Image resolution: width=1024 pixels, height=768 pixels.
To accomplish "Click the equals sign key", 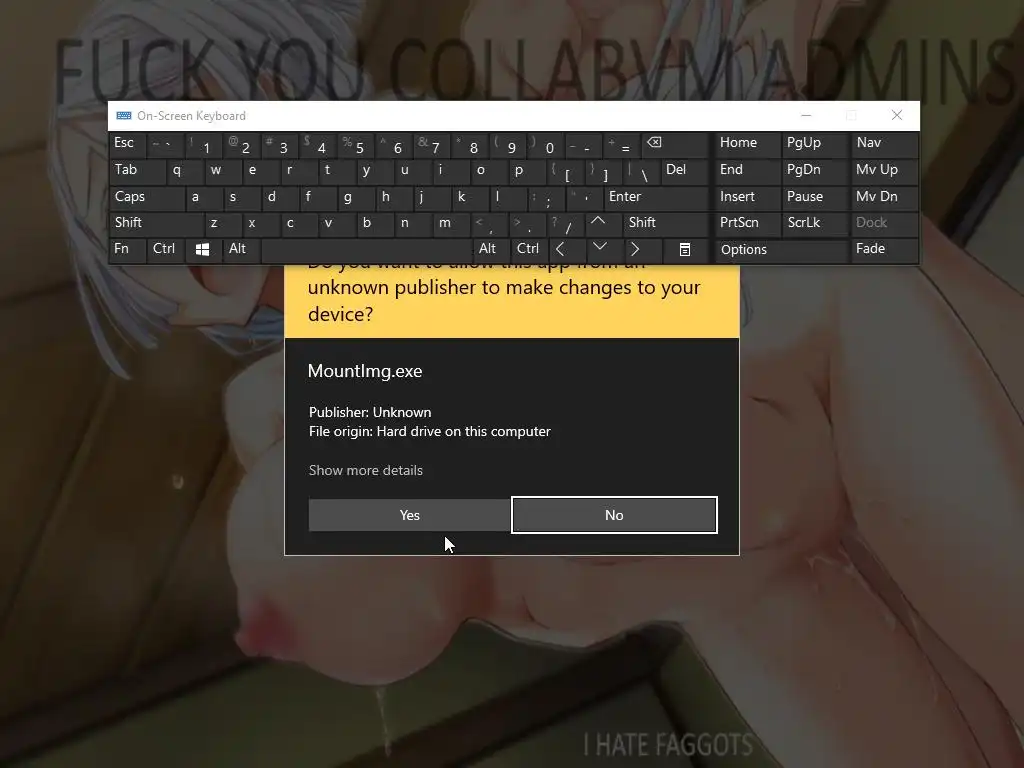I will pyautogui.click(x=621, y=144).
